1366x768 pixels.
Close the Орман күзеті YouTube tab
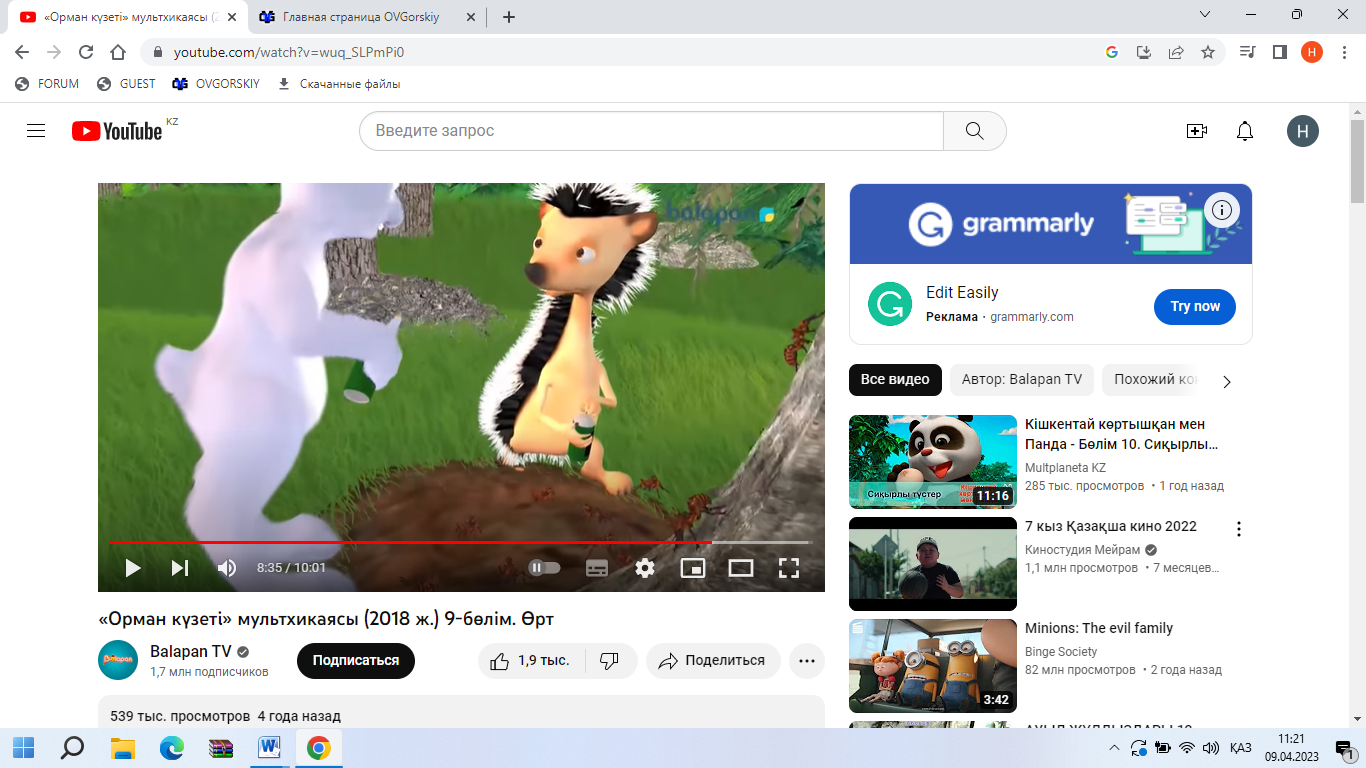click(x=232, y=17)
